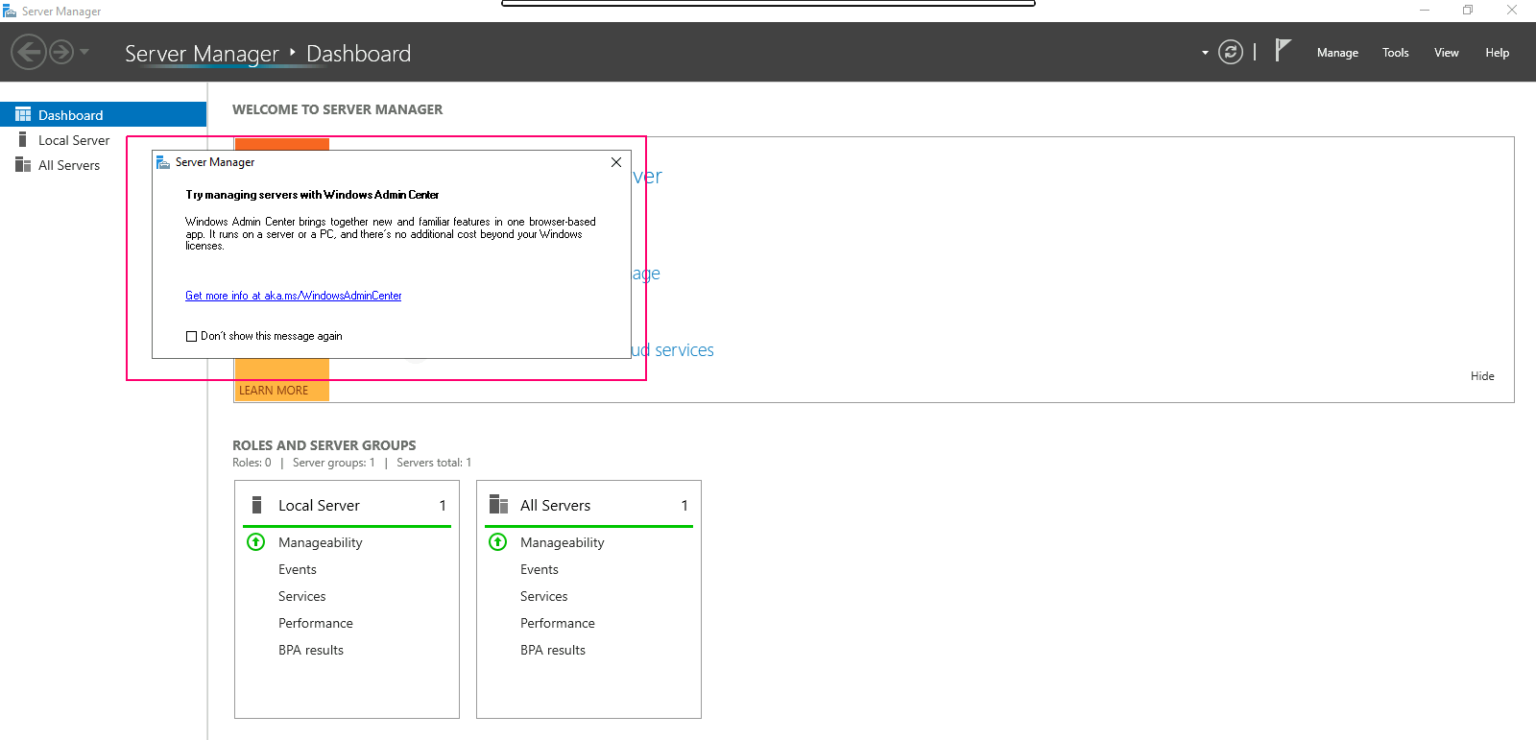The height and width of the screenshot is (740, 1536).
Task: Click the Server Manager icon in the dialog title bar
Action: (161, 161)
